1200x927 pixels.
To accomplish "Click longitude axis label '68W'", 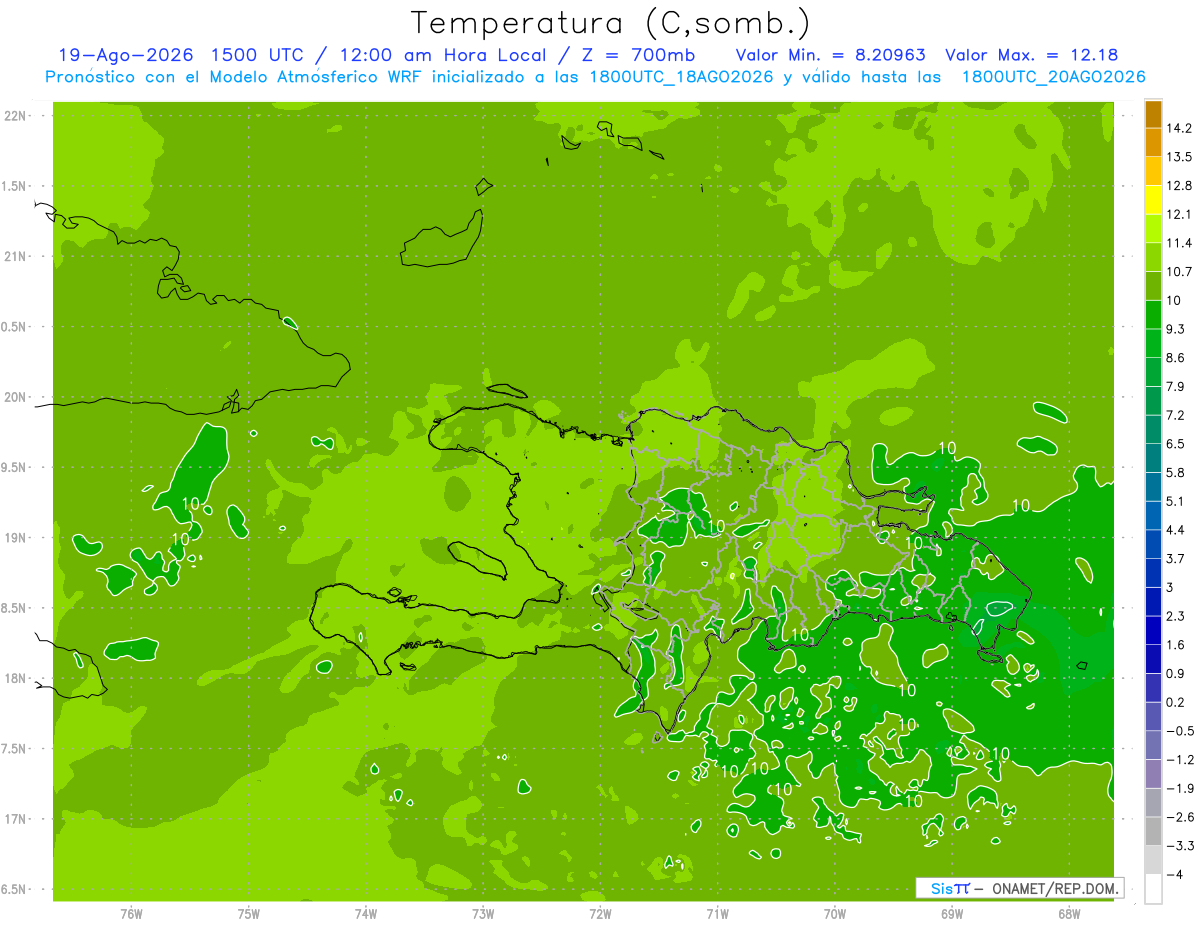I will pyautogui.click(x=1068, y=914).
